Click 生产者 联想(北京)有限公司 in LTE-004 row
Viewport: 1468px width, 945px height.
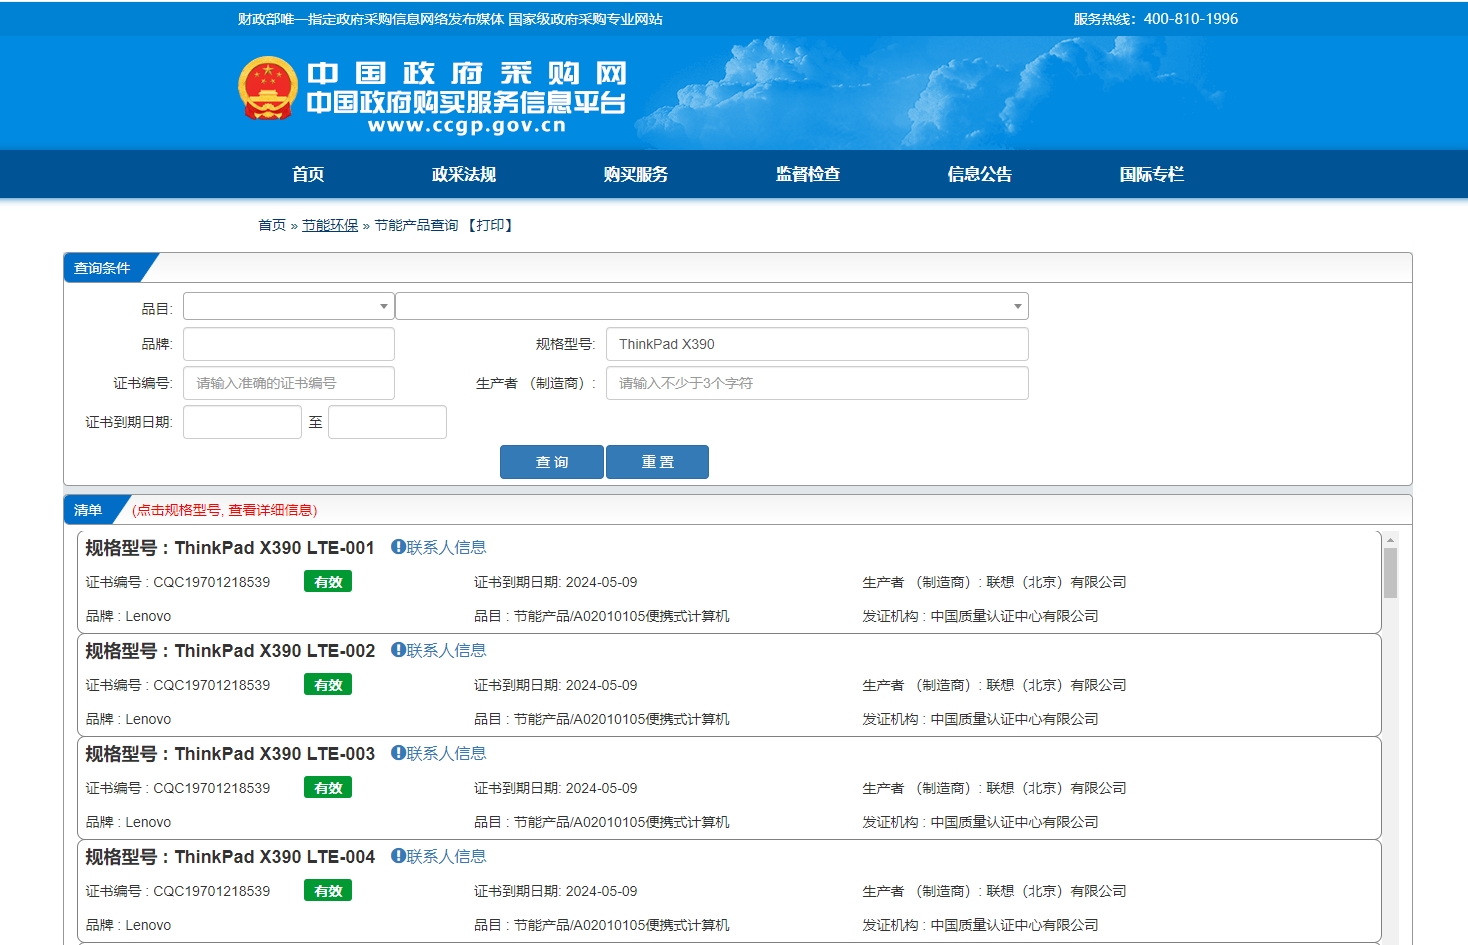(994, 891)
